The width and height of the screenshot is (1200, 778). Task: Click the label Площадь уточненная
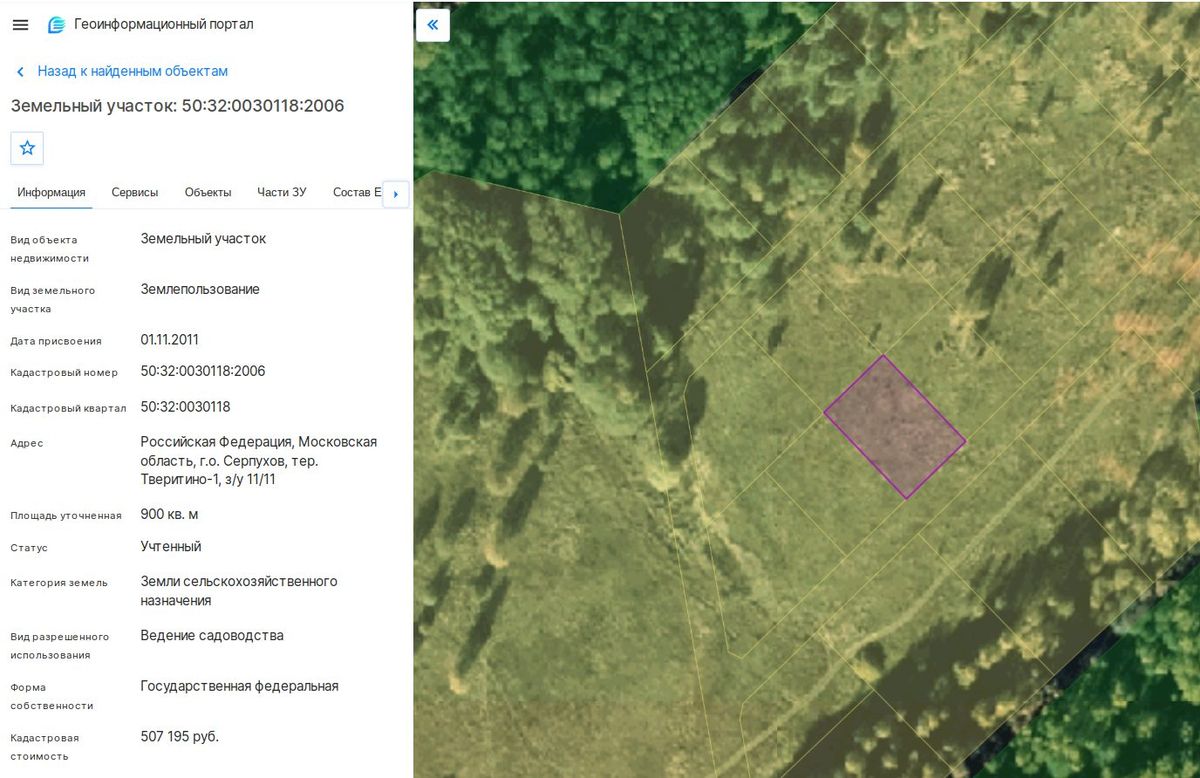[x=66, y=516]
